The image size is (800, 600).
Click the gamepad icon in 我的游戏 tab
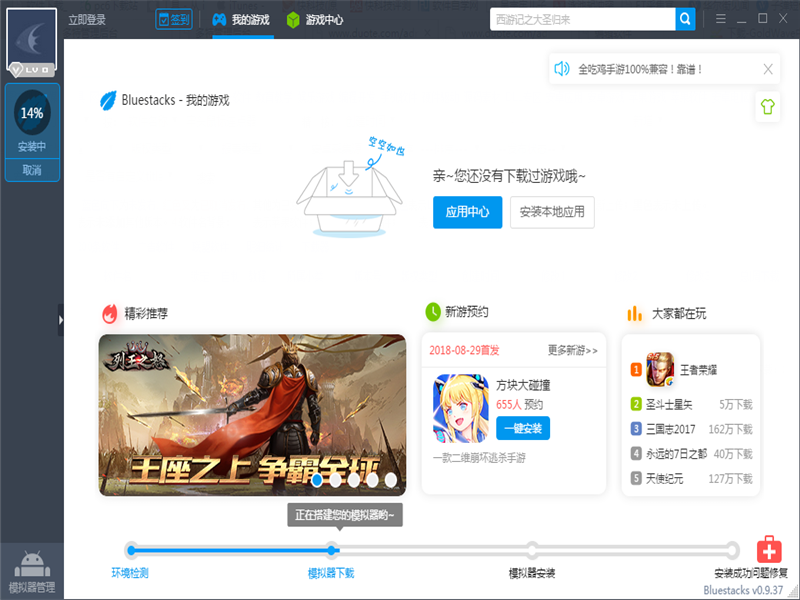219,20
